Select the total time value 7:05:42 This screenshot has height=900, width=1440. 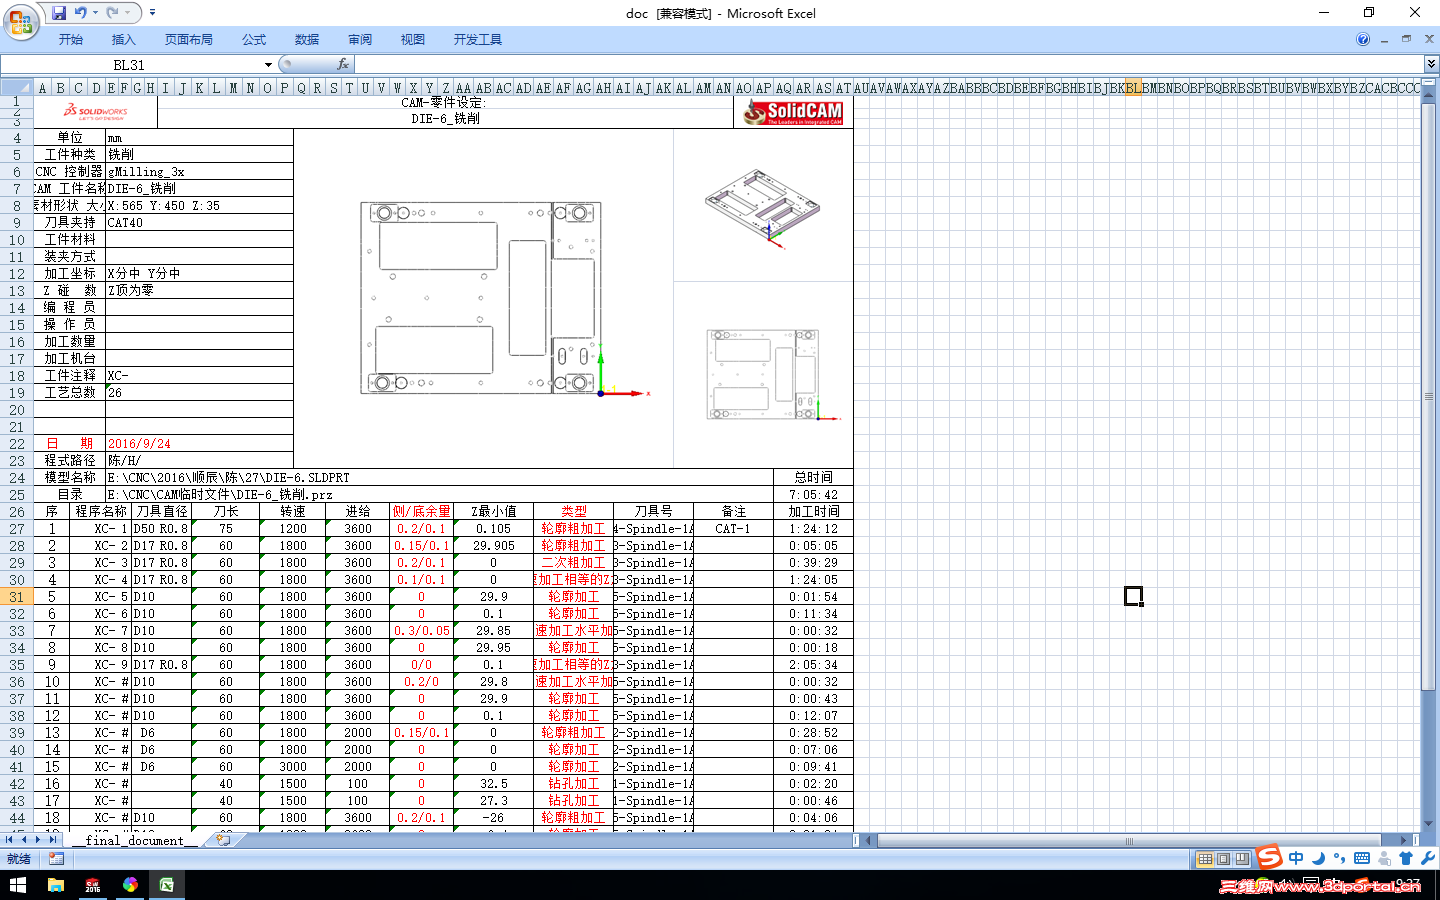(813, 495)
